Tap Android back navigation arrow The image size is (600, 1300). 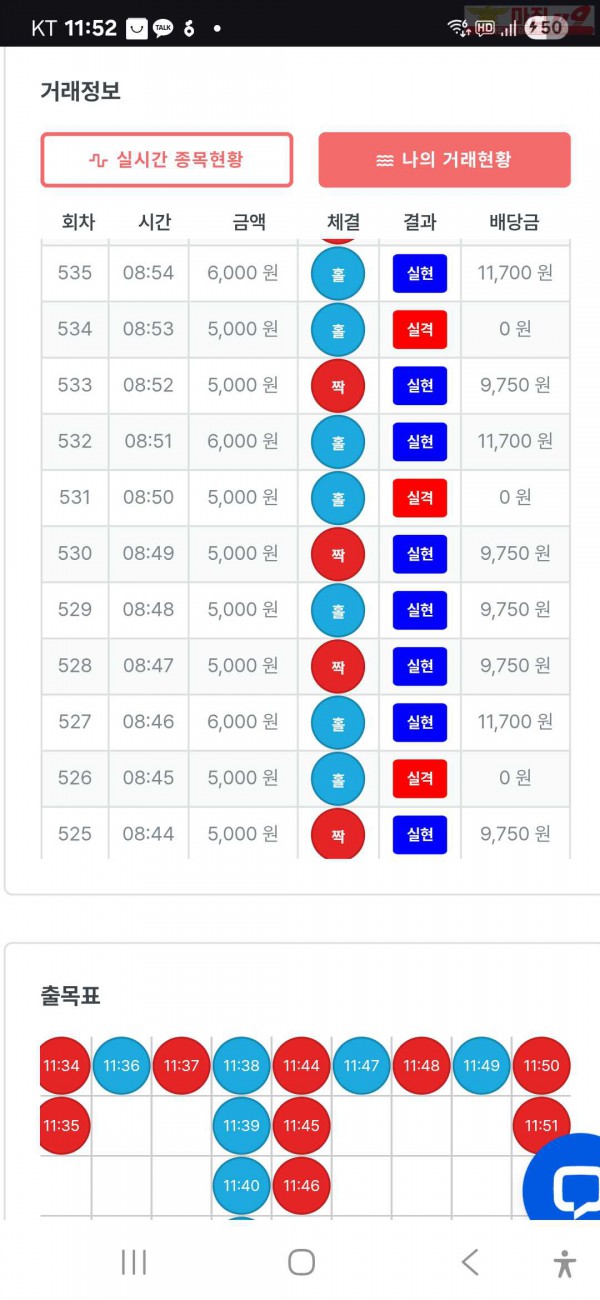(470, 1262)
